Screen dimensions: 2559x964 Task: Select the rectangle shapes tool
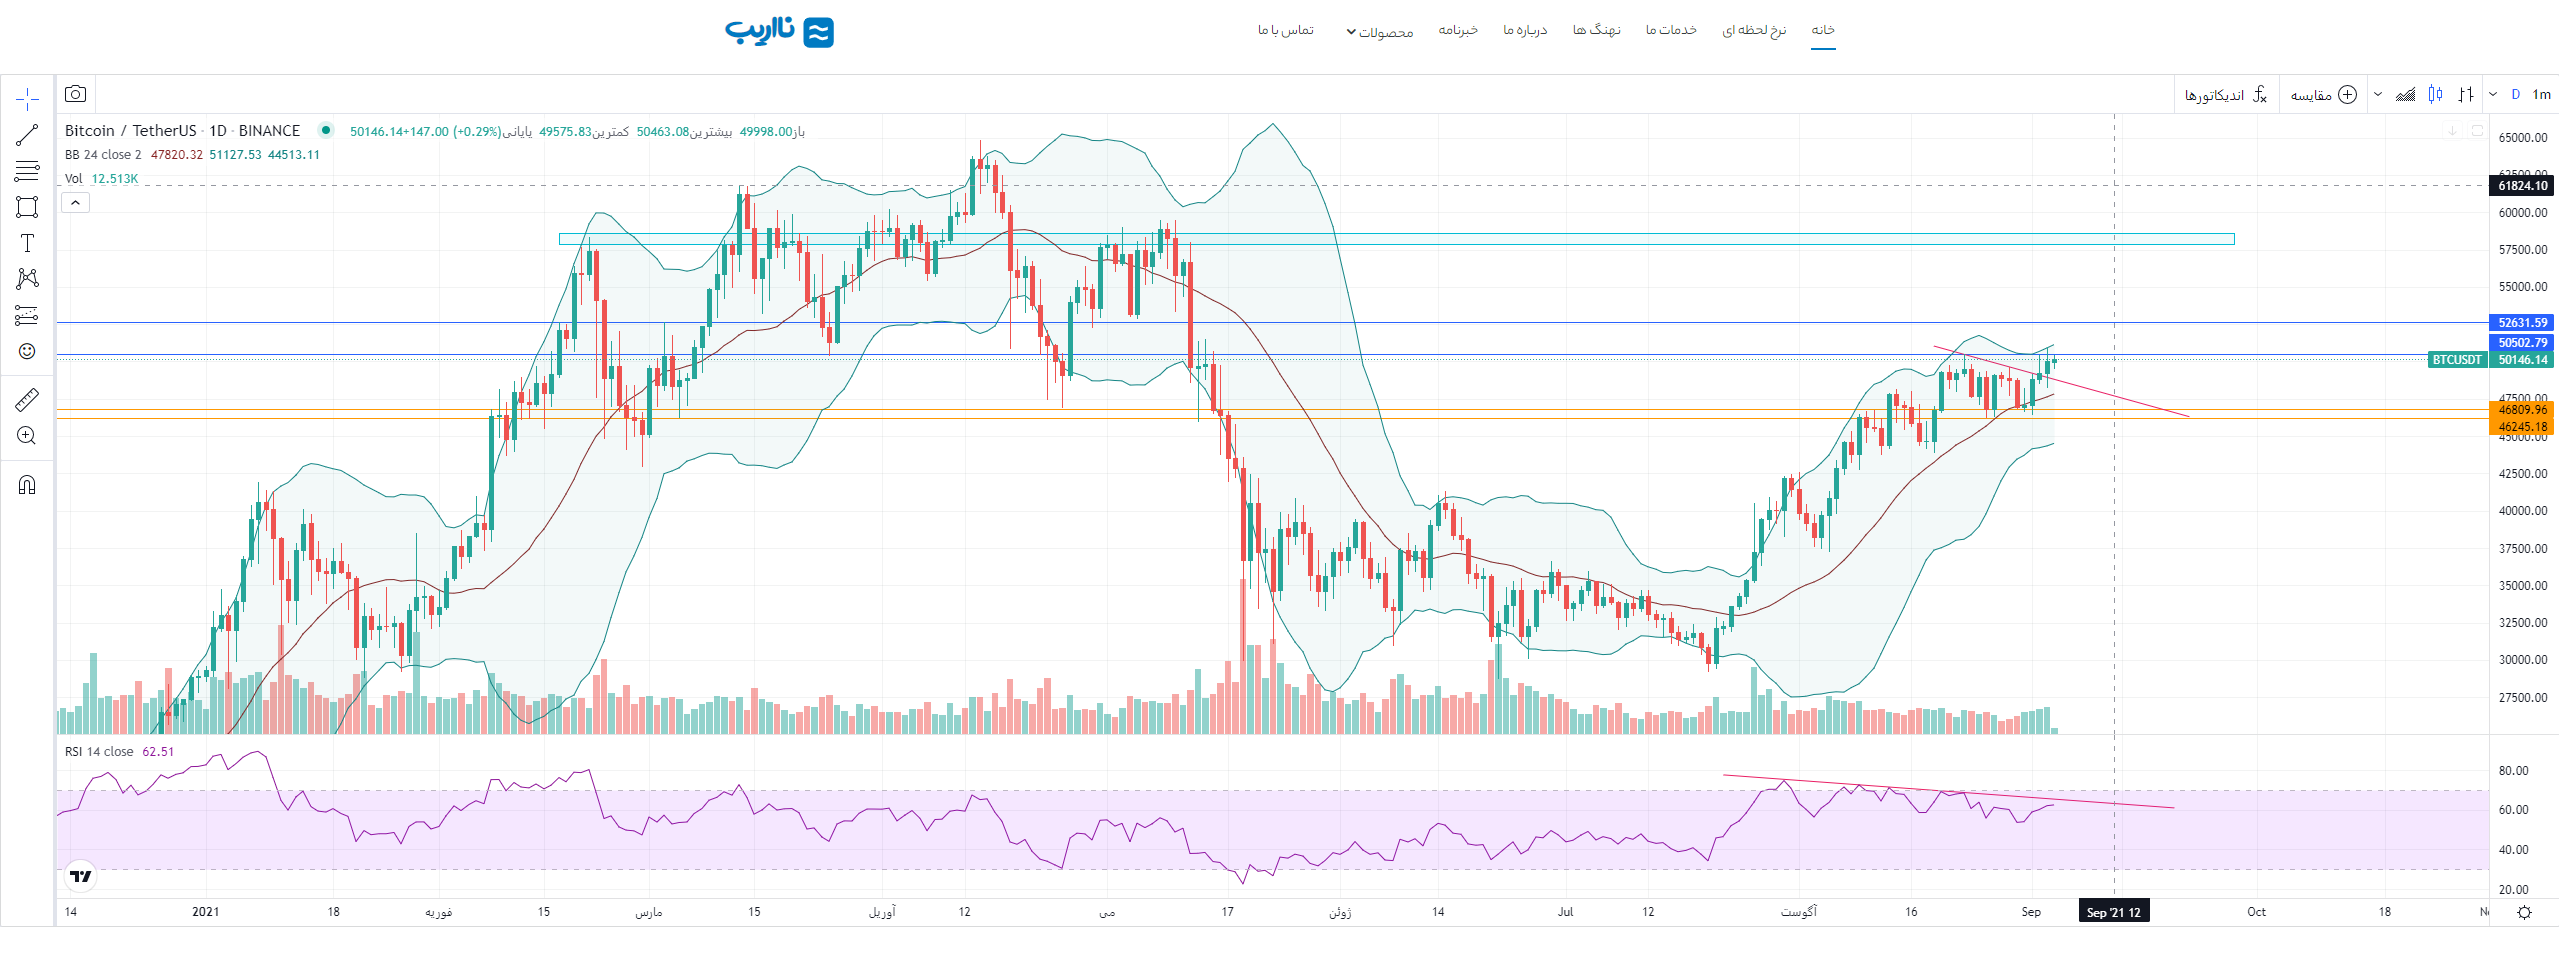click(x=27, y=207)
